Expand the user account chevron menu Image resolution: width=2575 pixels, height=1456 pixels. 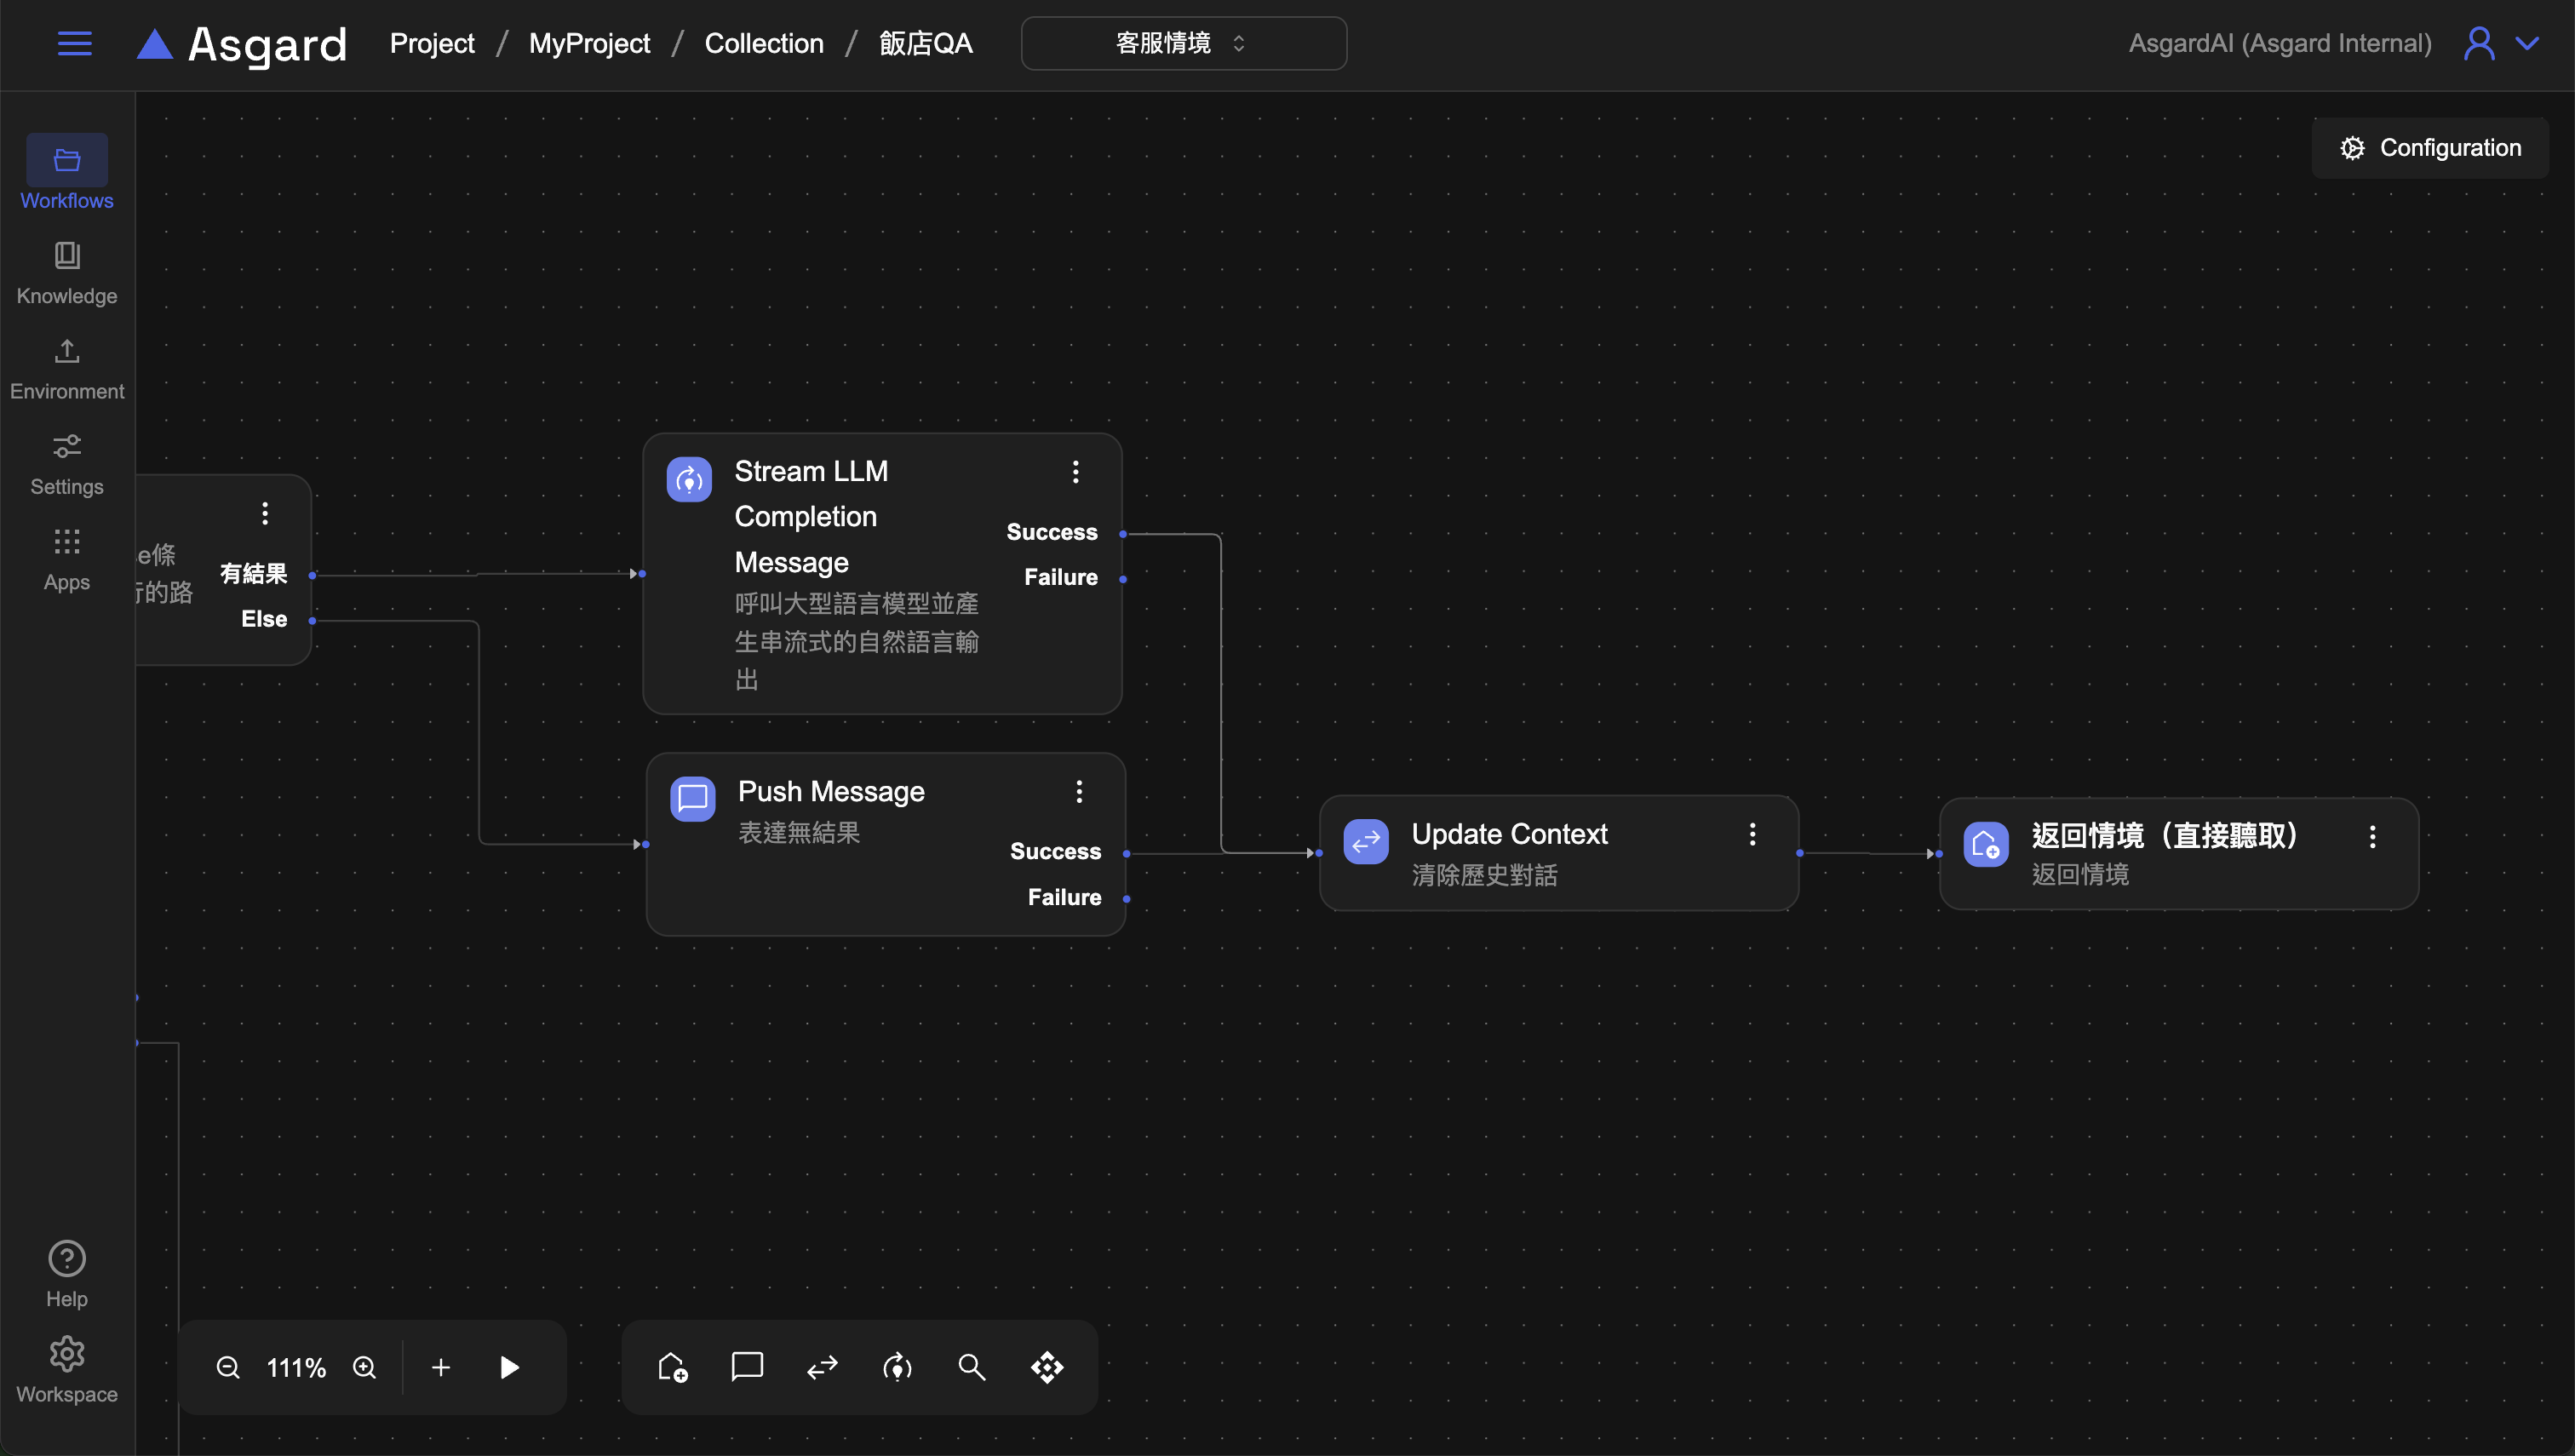2527,43
